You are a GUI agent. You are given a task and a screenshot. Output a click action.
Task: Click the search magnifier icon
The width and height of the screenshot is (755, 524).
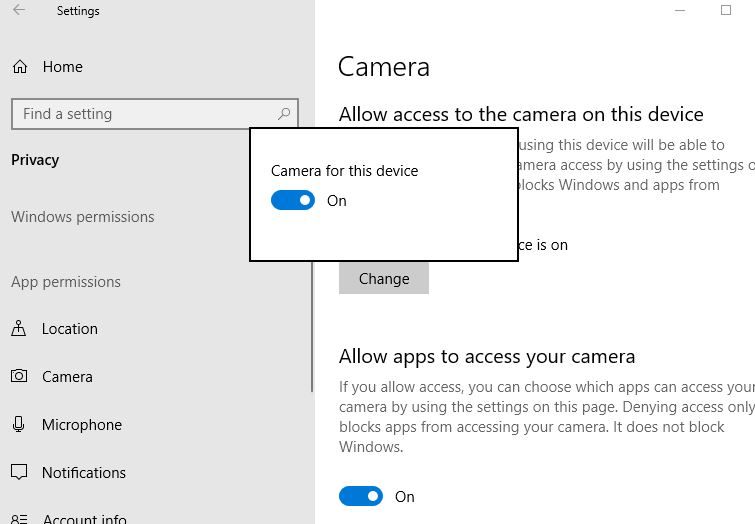coord(284,114)
